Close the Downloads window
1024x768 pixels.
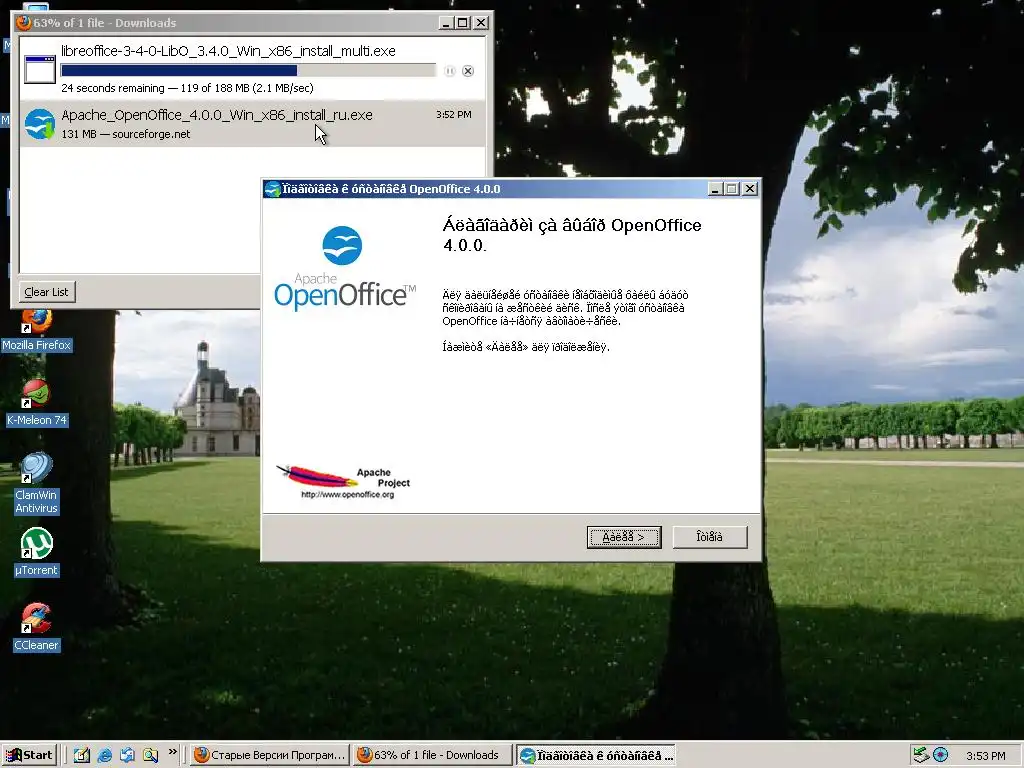coord(481,23)
